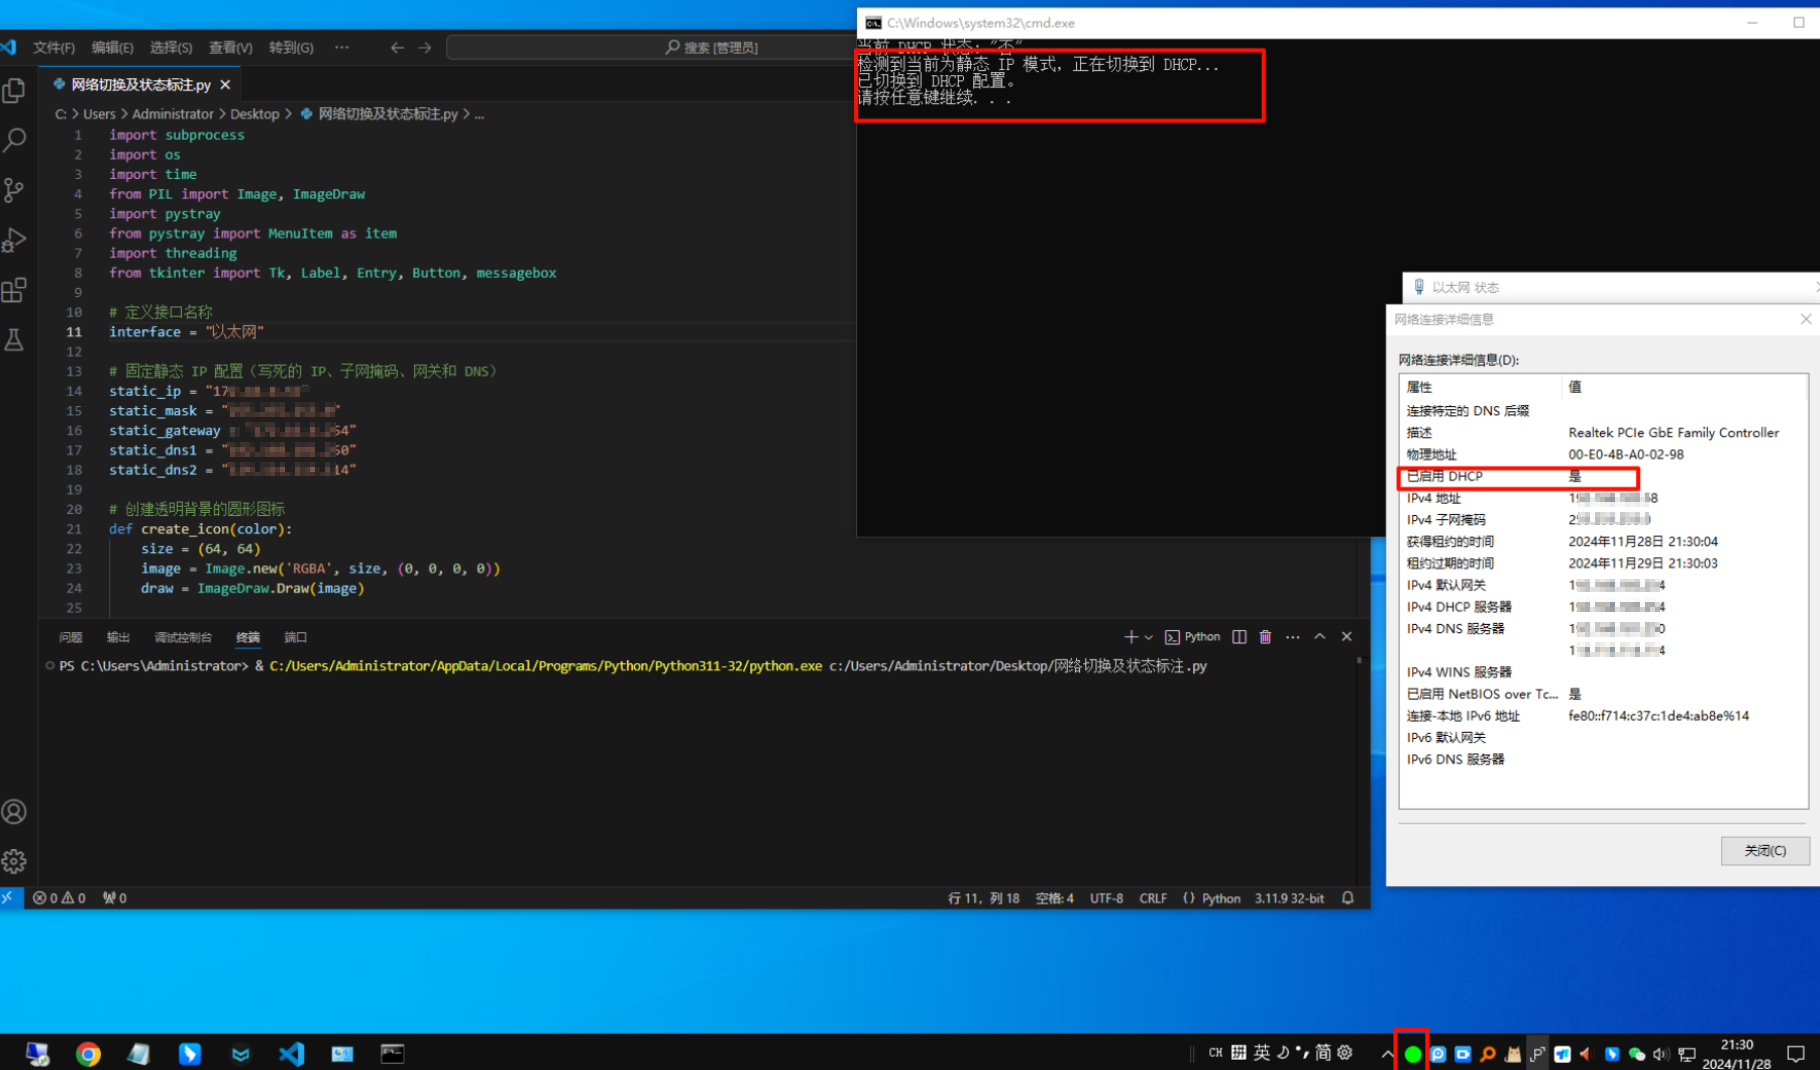Viewport: 1820px width, 1070px height.
Task: Show errors and warnings in status bar
Action: click(x=59, y=898)
